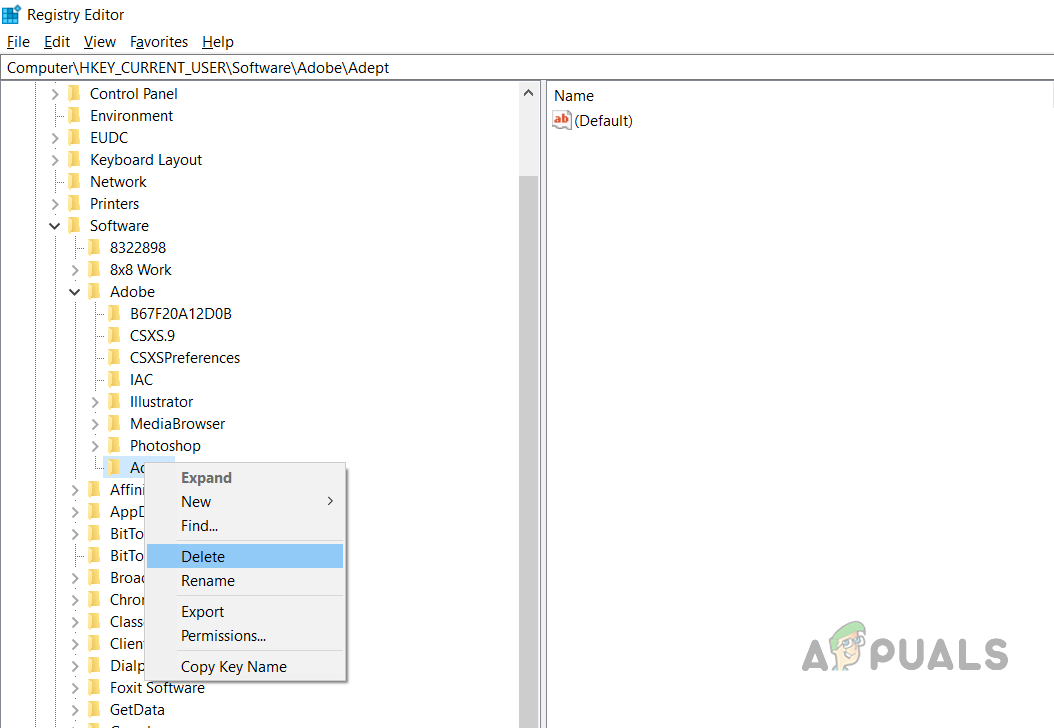This screenshot has width=1054, height=728.
Task: Click the Environment folder icon
Action: [x=75, y=116]
